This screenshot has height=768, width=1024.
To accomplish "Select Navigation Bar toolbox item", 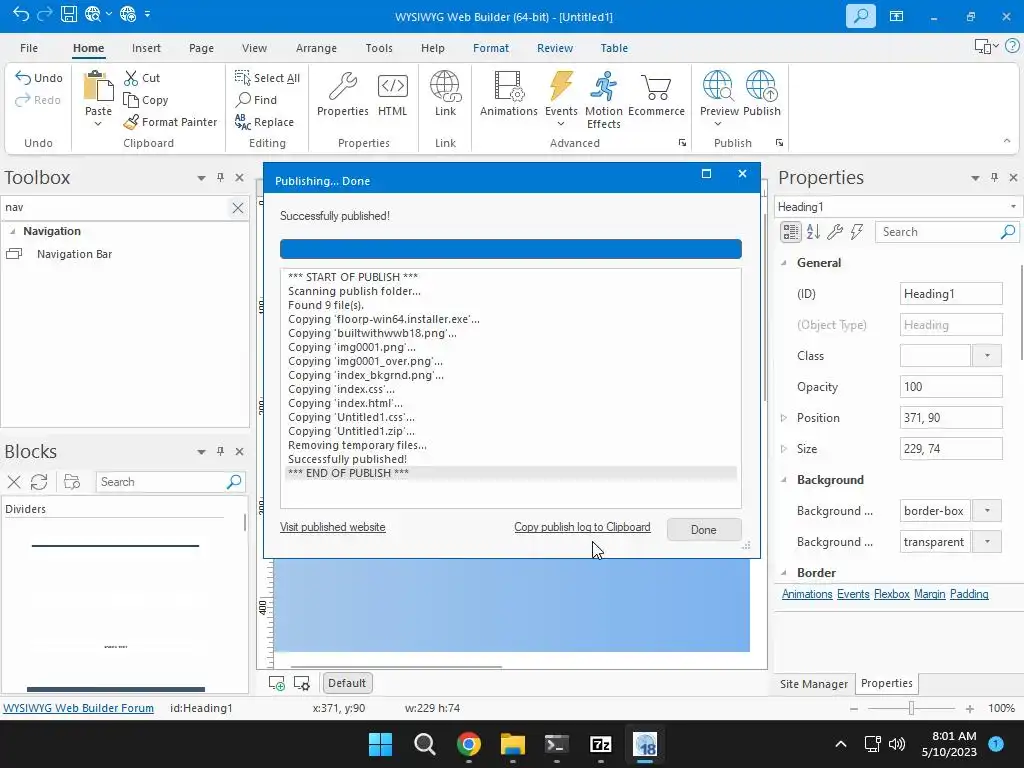I will point(74,254).
